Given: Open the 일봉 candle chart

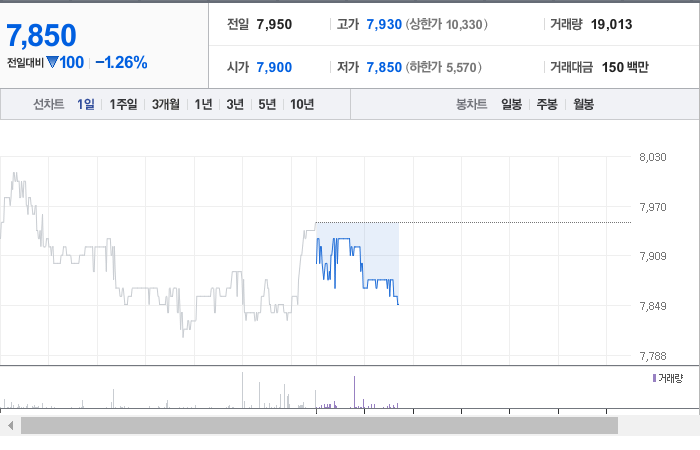Looking at the screenshot, I should pyautogui.click(x=512, y=104).
